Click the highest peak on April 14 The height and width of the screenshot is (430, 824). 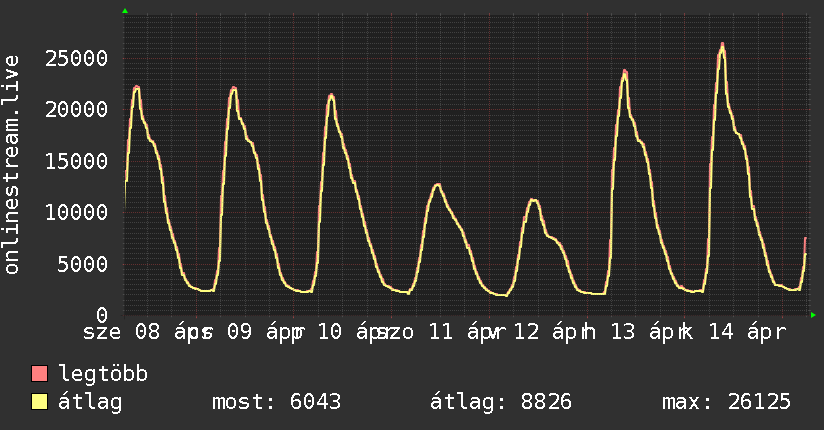[x=723, y=45]
